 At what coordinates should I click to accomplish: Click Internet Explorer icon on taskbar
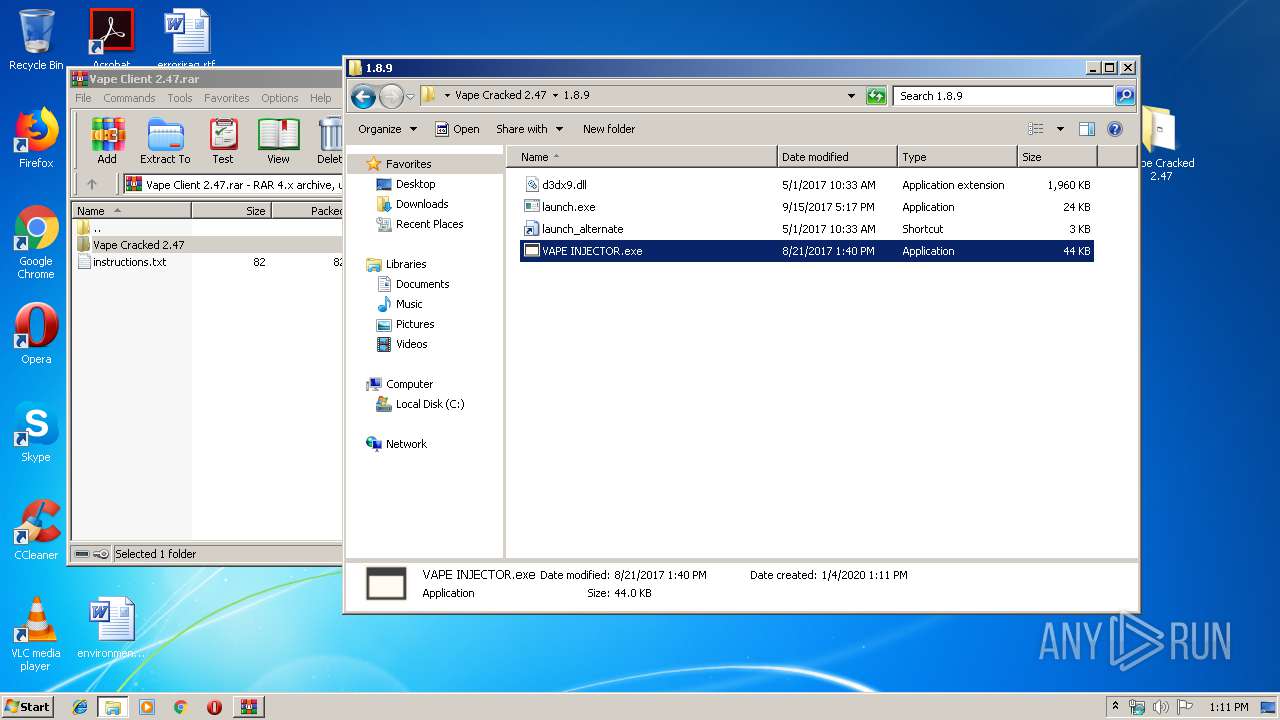(80, 707)
